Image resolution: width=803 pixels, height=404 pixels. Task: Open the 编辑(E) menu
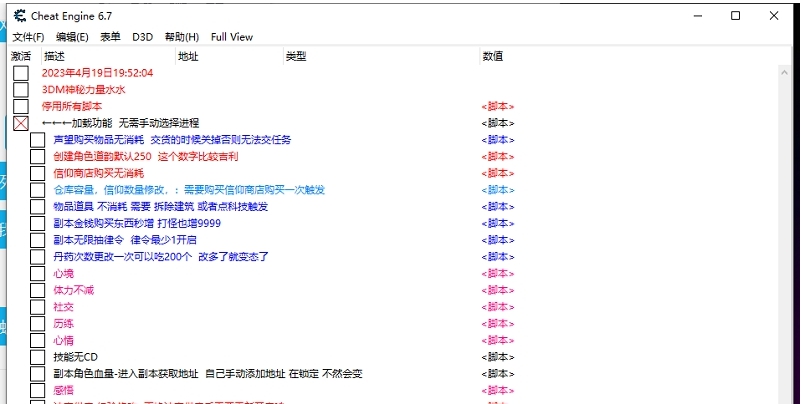[x=72, y=37]
